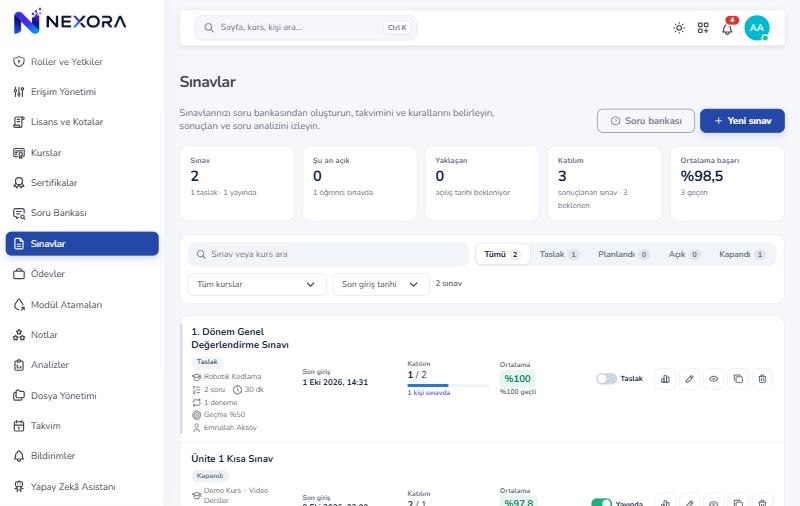The image size is (800, 506).
Task: Open the 1. Dönem Genel Değerlendirme Sınavı title
Action: pos(240,338)
